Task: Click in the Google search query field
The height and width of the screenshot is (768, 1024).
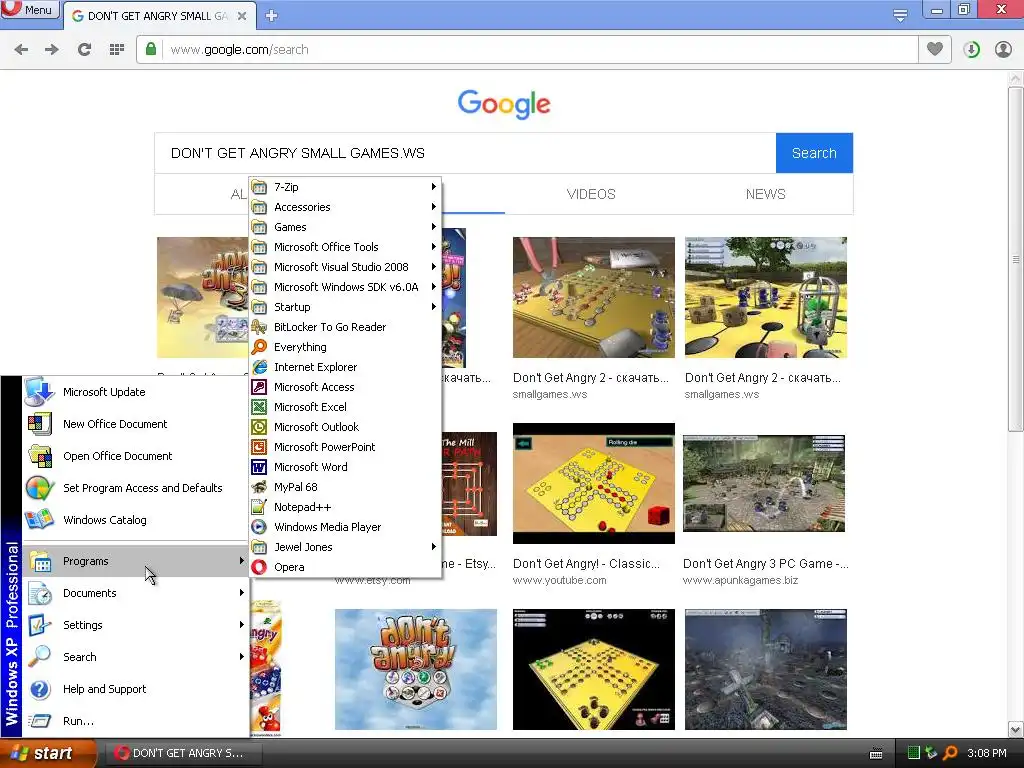Action: (465, 153)
